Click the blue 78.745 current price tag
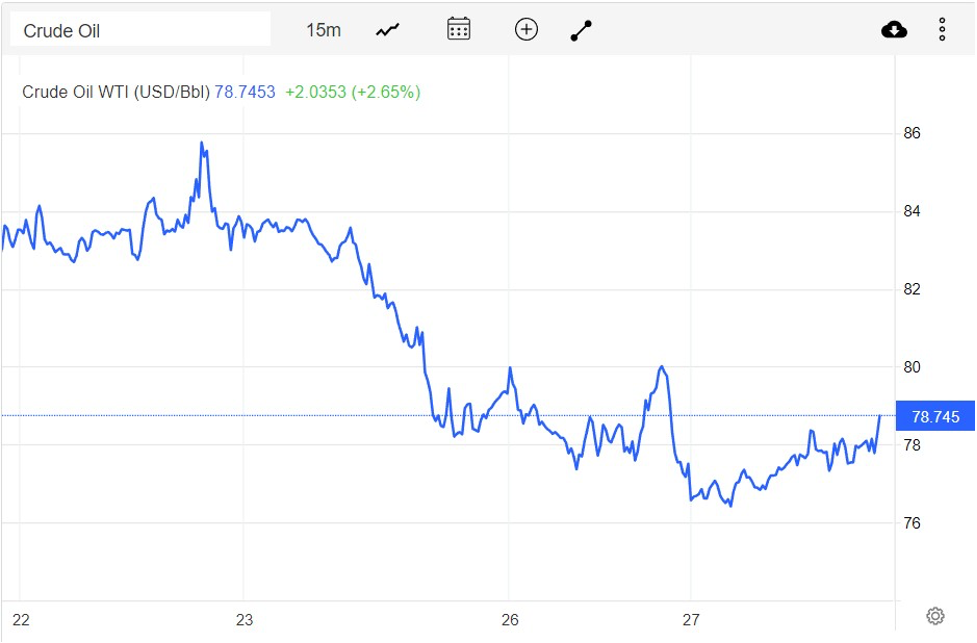The width and height of the screenshot is (977, 643). (935, 416)
